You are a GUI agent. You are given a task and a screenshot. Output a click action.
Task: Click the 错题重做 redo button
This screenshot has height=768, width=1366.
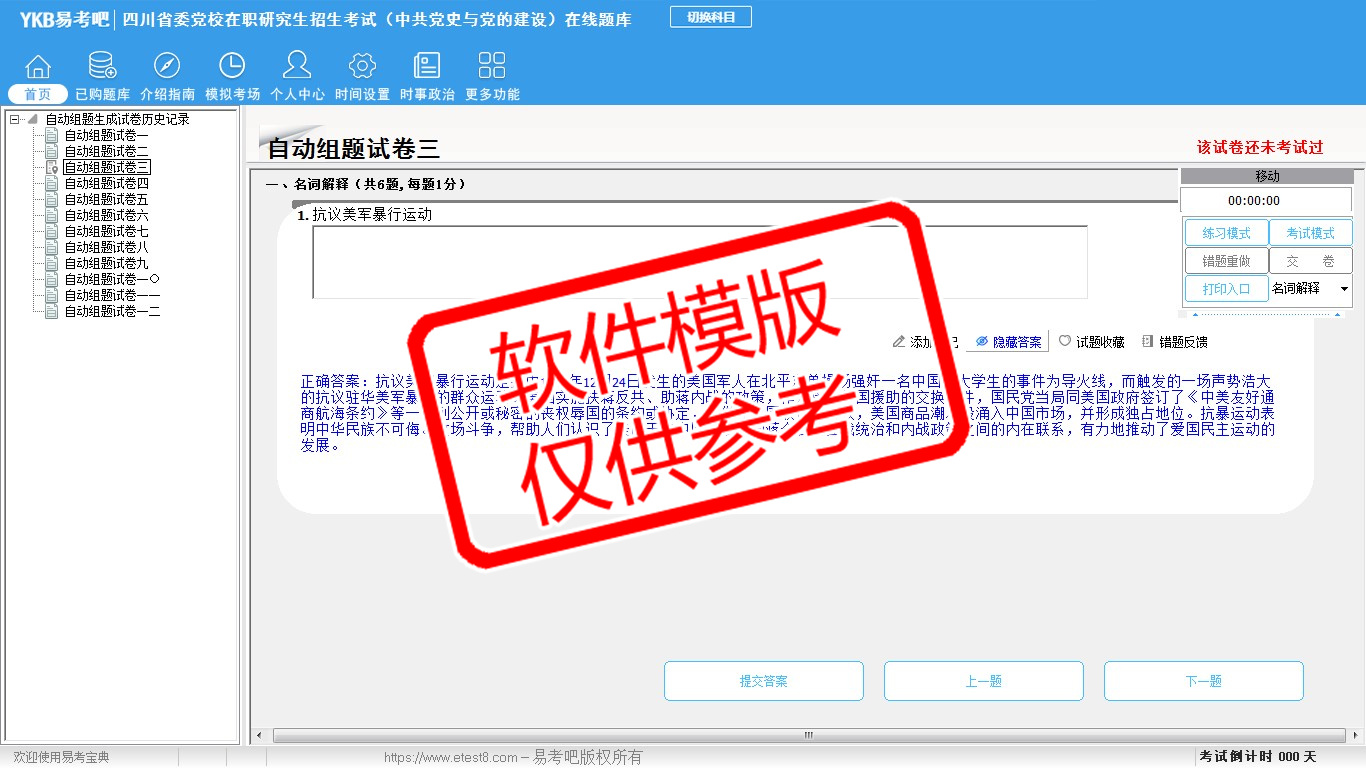1226,261
